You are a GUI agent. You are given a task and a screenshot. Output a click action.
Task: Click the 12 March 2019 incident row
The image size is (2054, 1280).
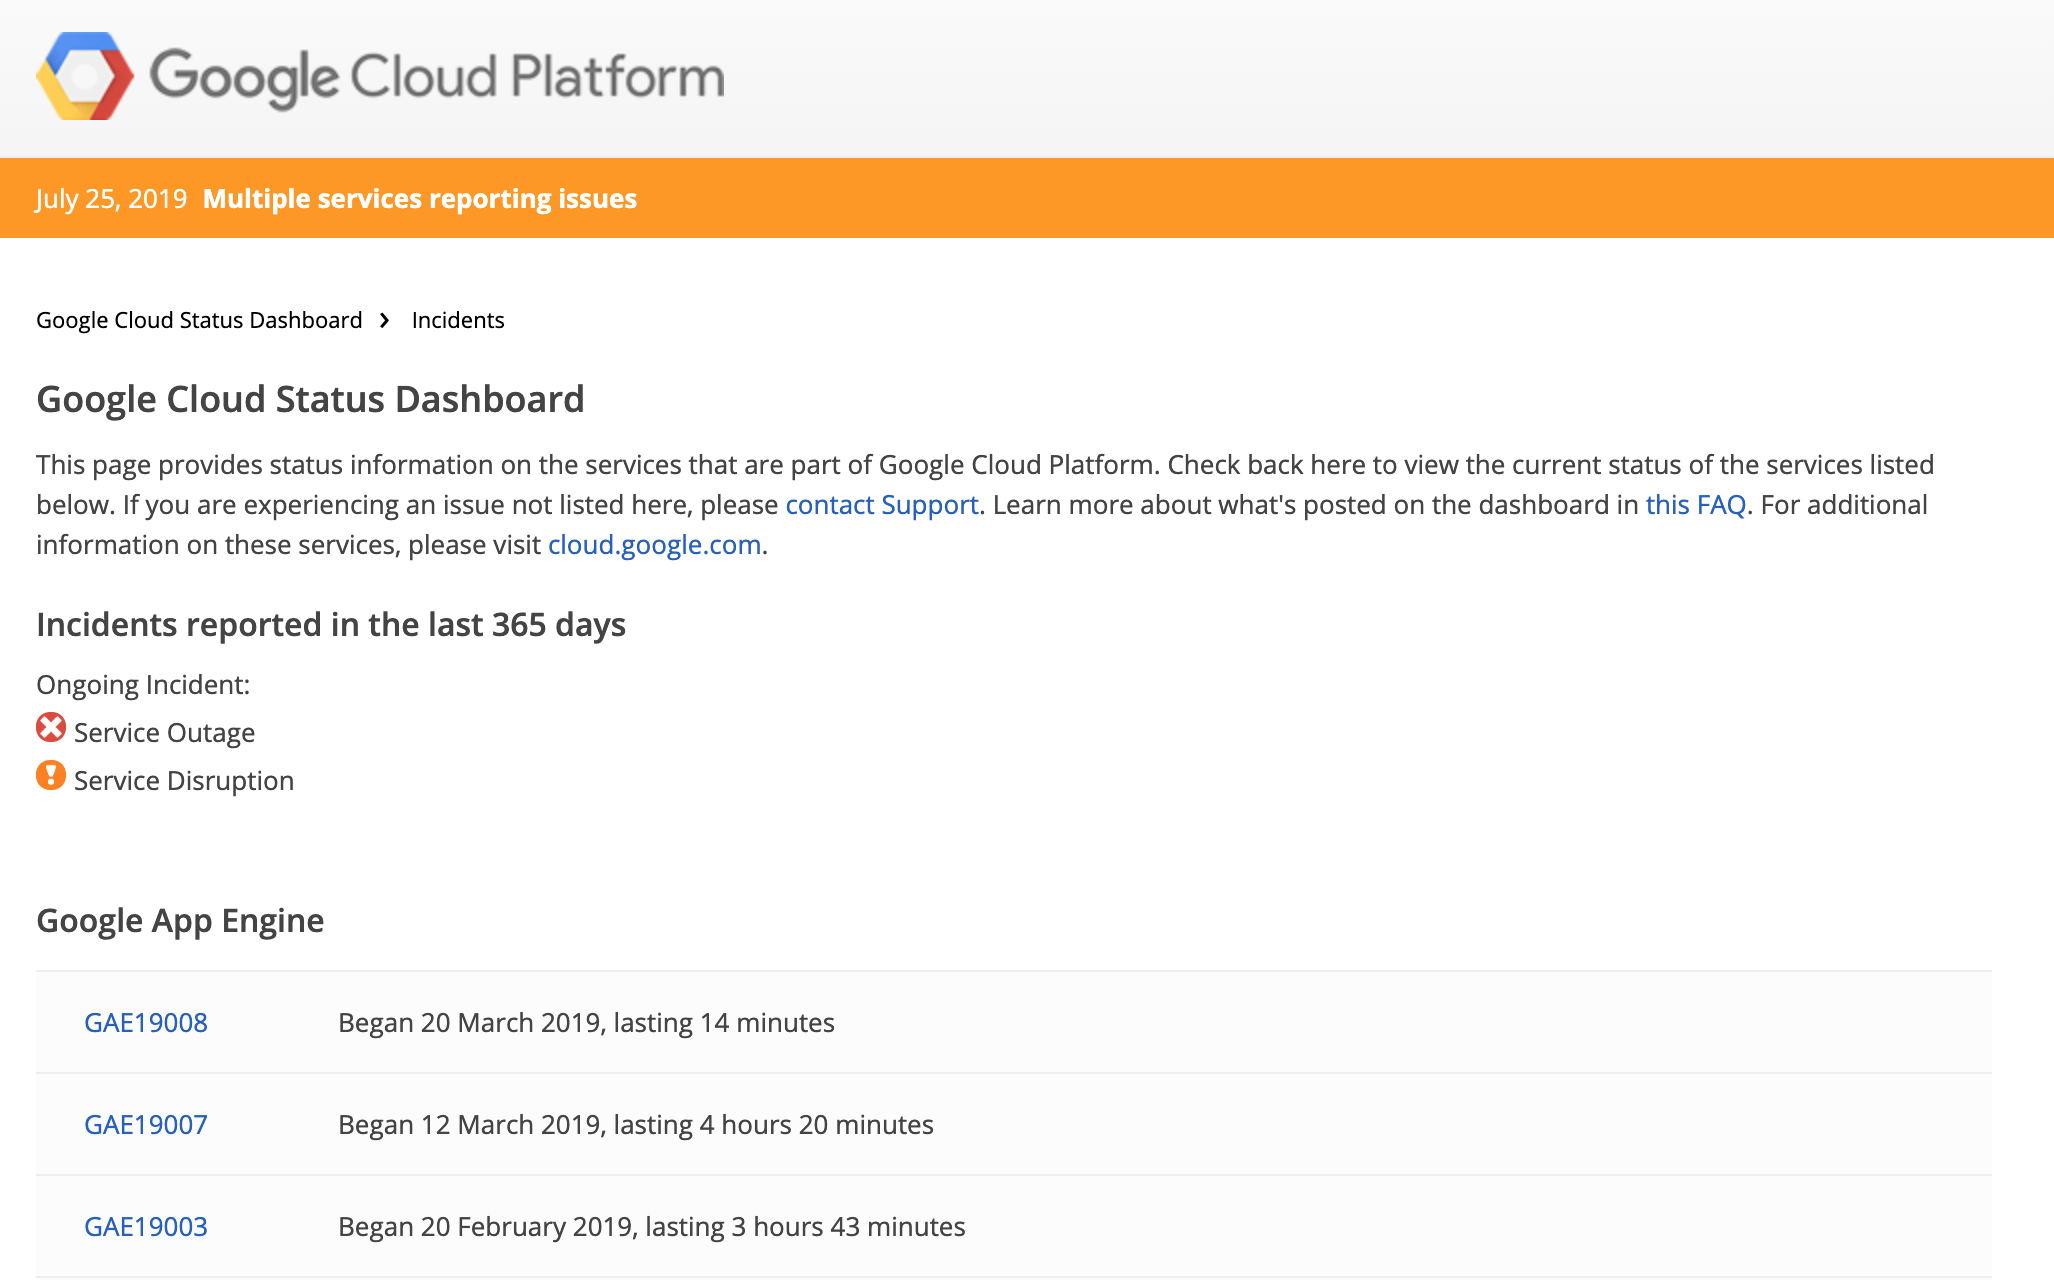click(635, 1125)
